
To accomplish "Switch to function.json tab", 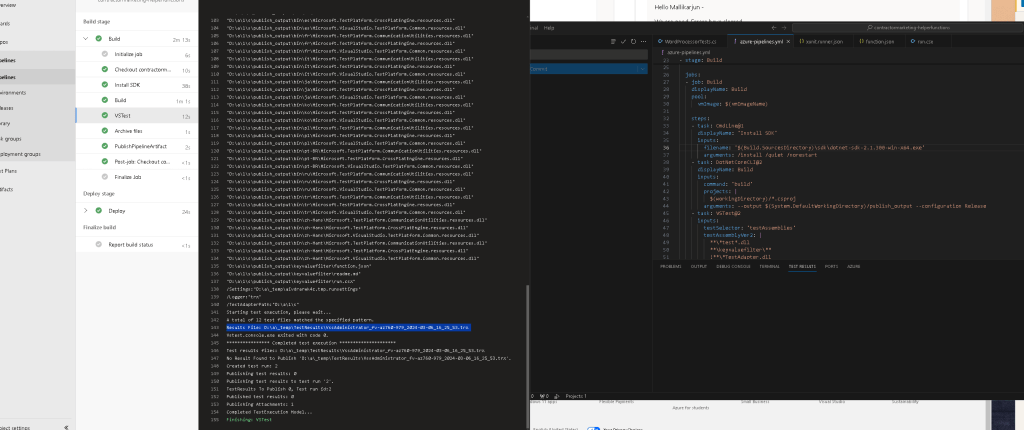I will 878,41.
